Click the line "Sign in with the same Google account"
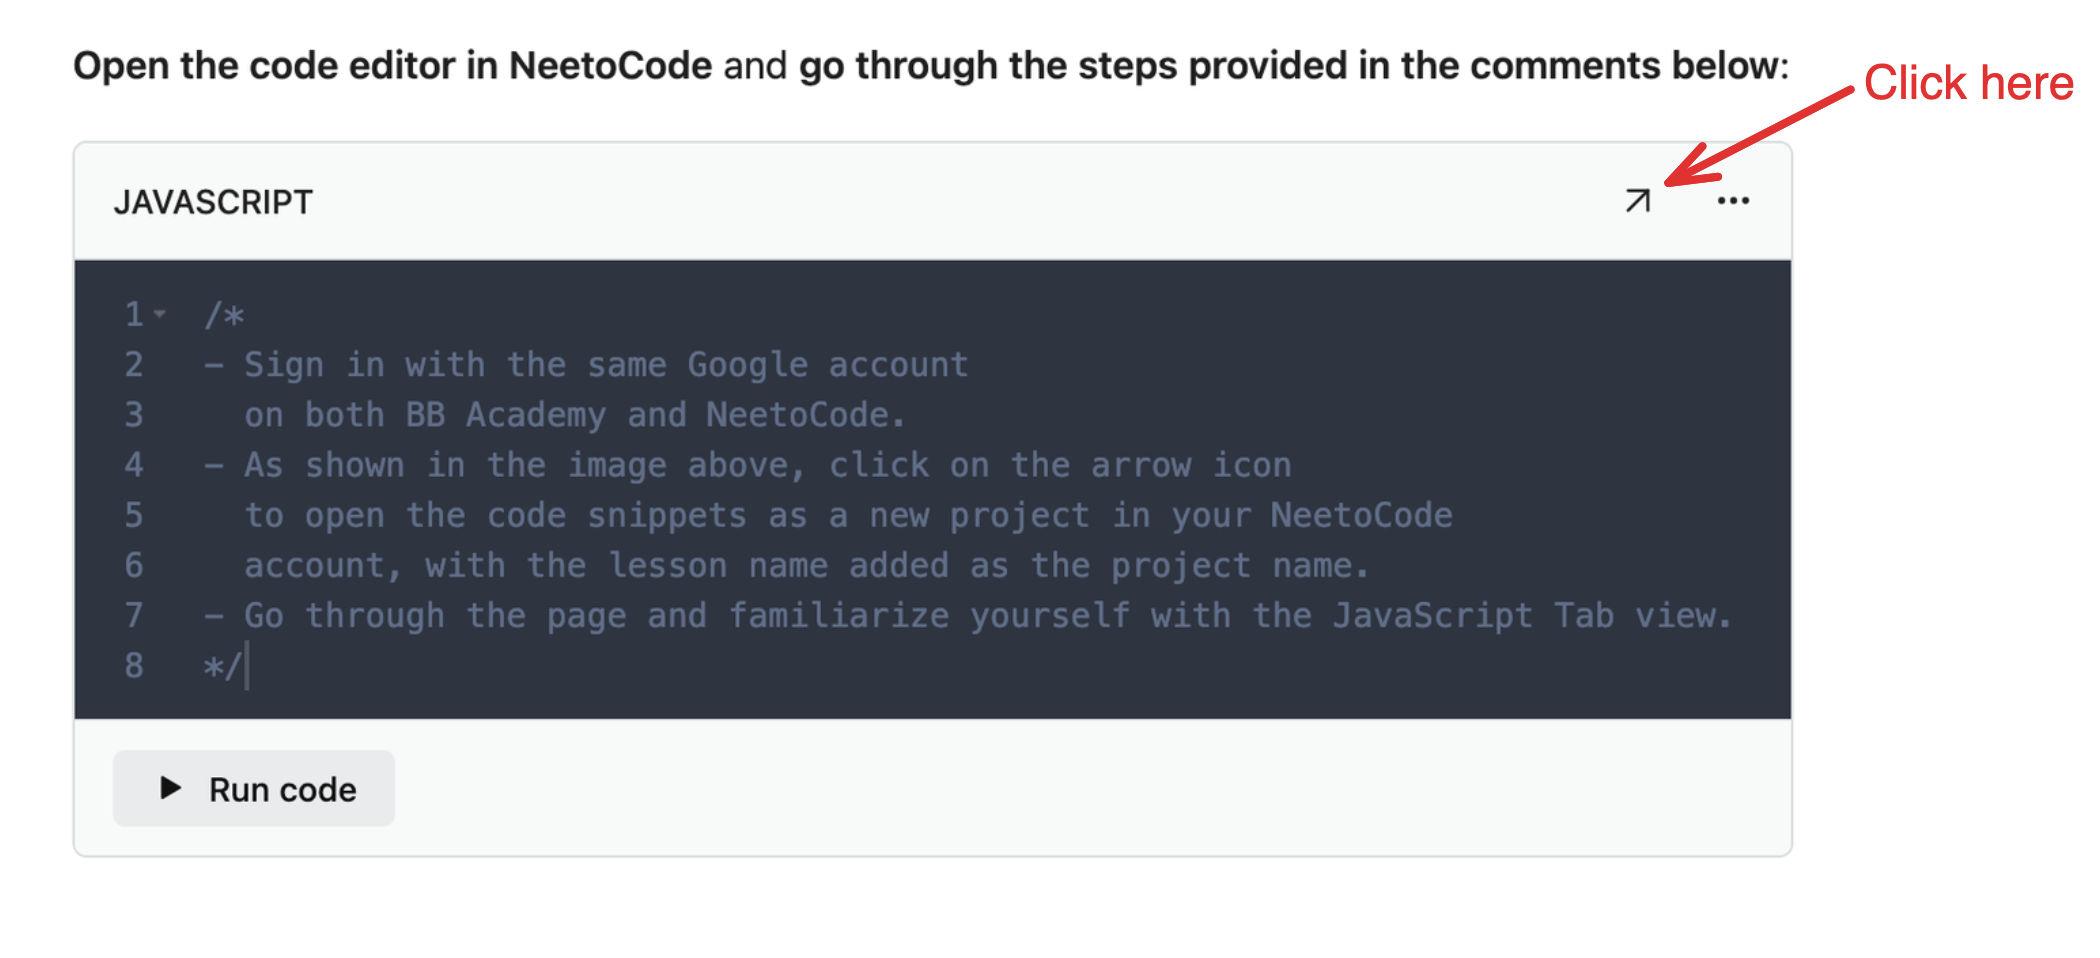The width and height of the screenshot is (2100, 958). (x=605, y=365)
